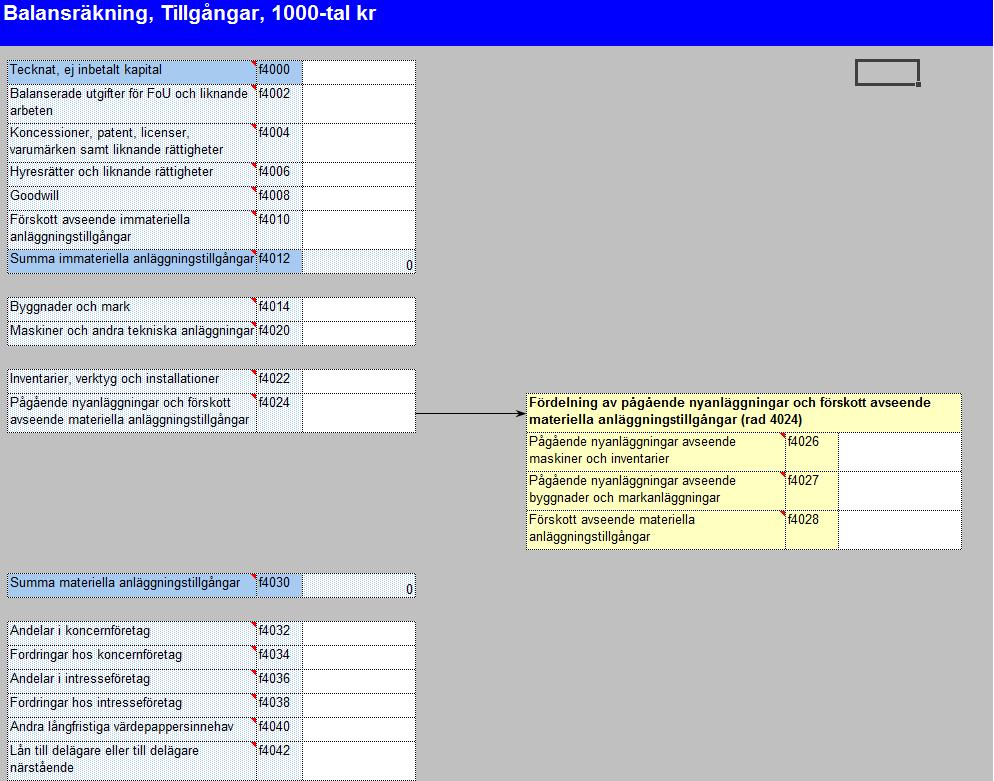This screenshot has width=994, height=781.
Task: Select the f4040 code cell
Action: pyautogui.click(x=280, y=730)
